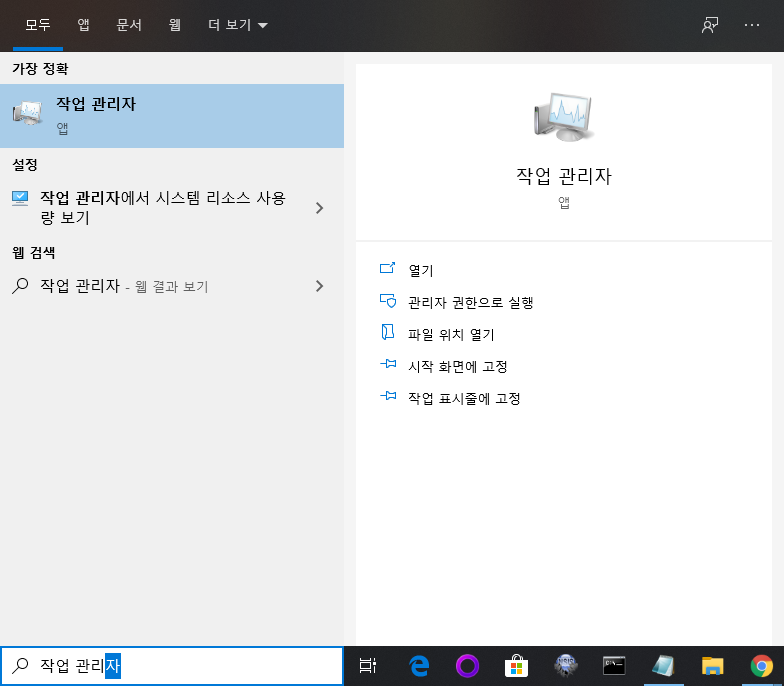The height and width of the screenshot is (686, 784).
Task: Open the three-dot options menu
Action: 752,24
